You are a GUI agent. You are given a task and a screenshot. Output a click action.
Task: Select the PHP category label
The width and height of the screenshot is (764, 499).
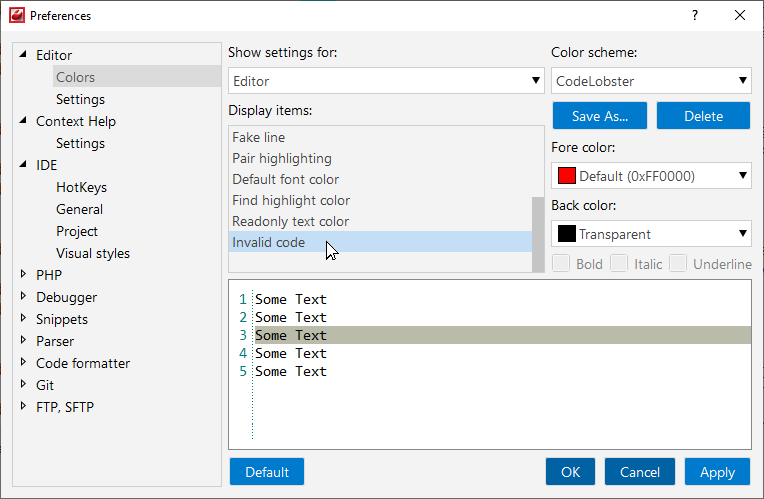(49, 275)
